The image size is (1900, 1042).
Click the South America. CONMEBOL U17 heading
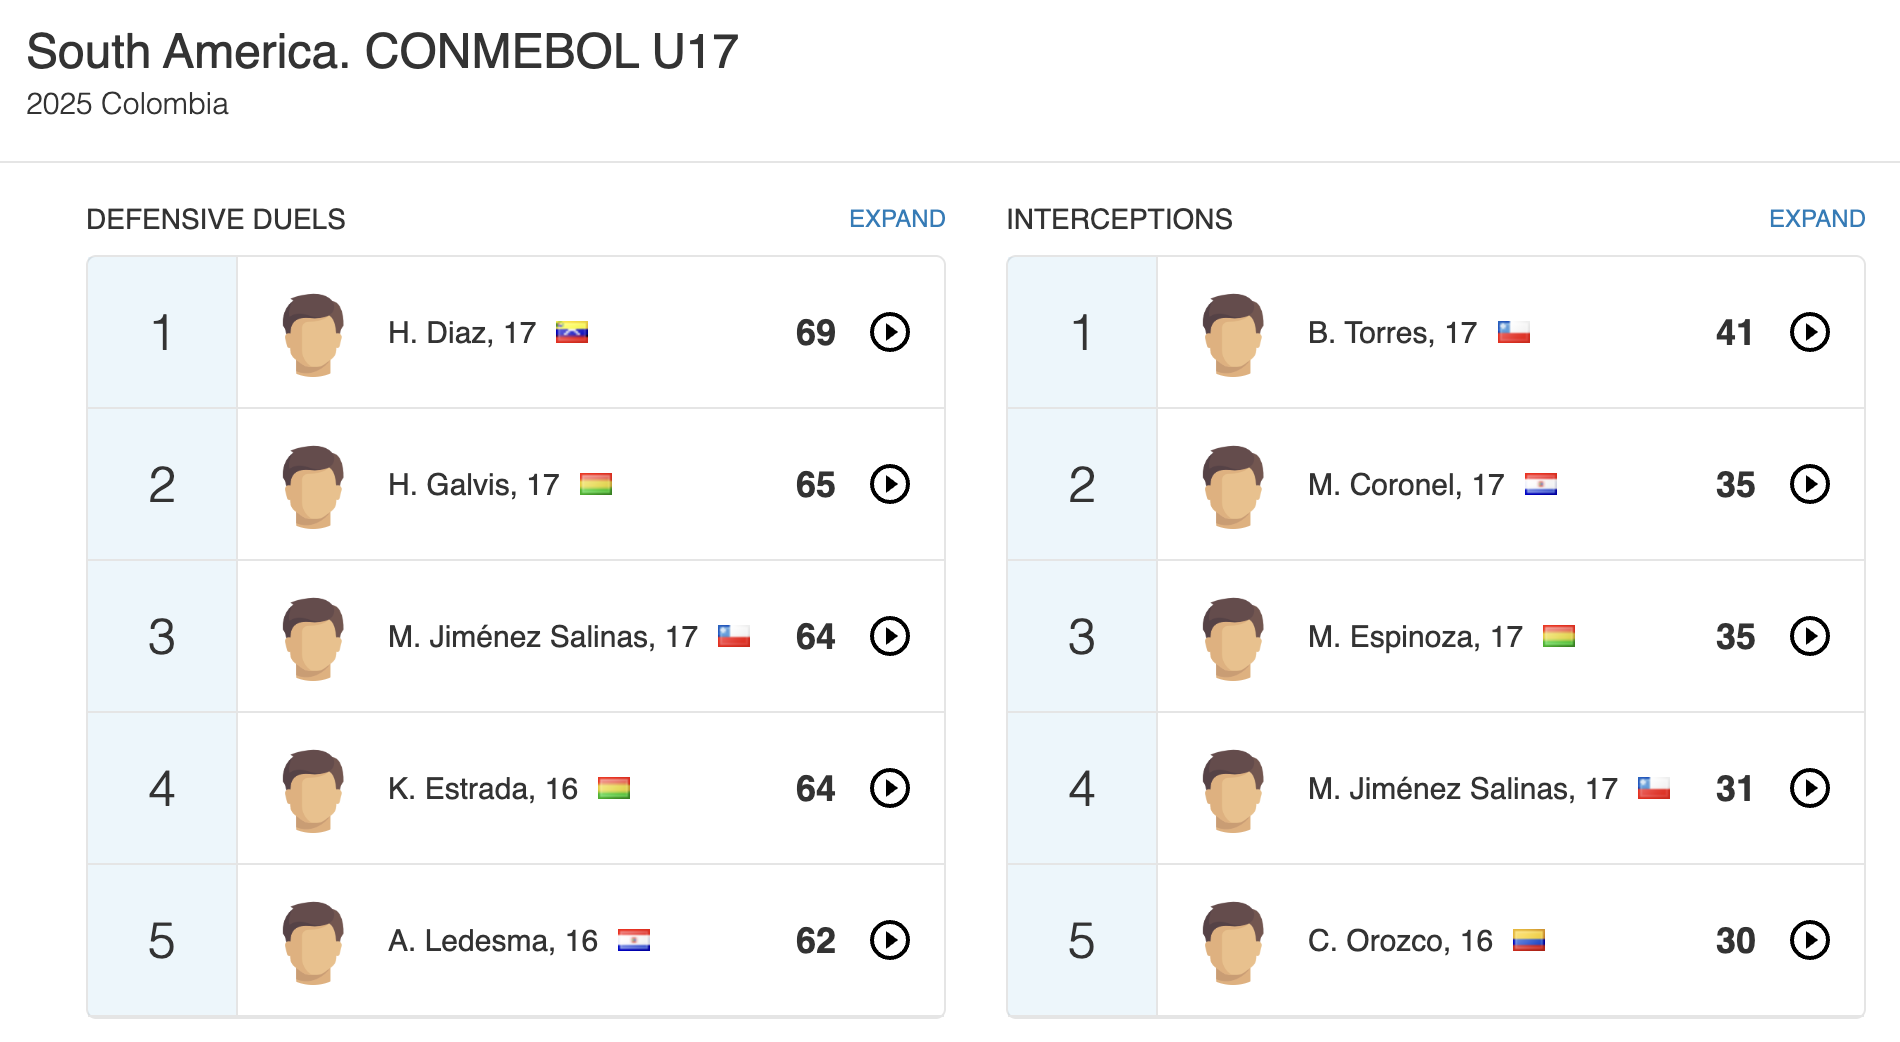point(382,52)
